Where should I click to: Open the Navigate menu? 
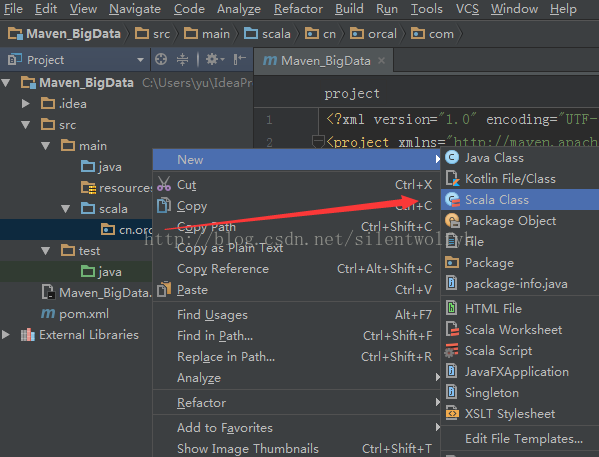coord(134,9)
